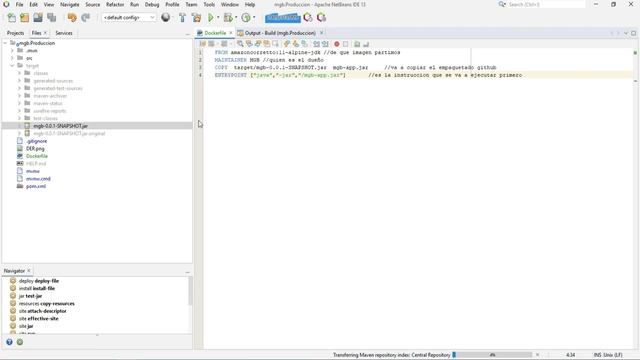Screen dimensions: 640x360
Task: Select the Dockerfile editor tab
Action: (215, 33)
